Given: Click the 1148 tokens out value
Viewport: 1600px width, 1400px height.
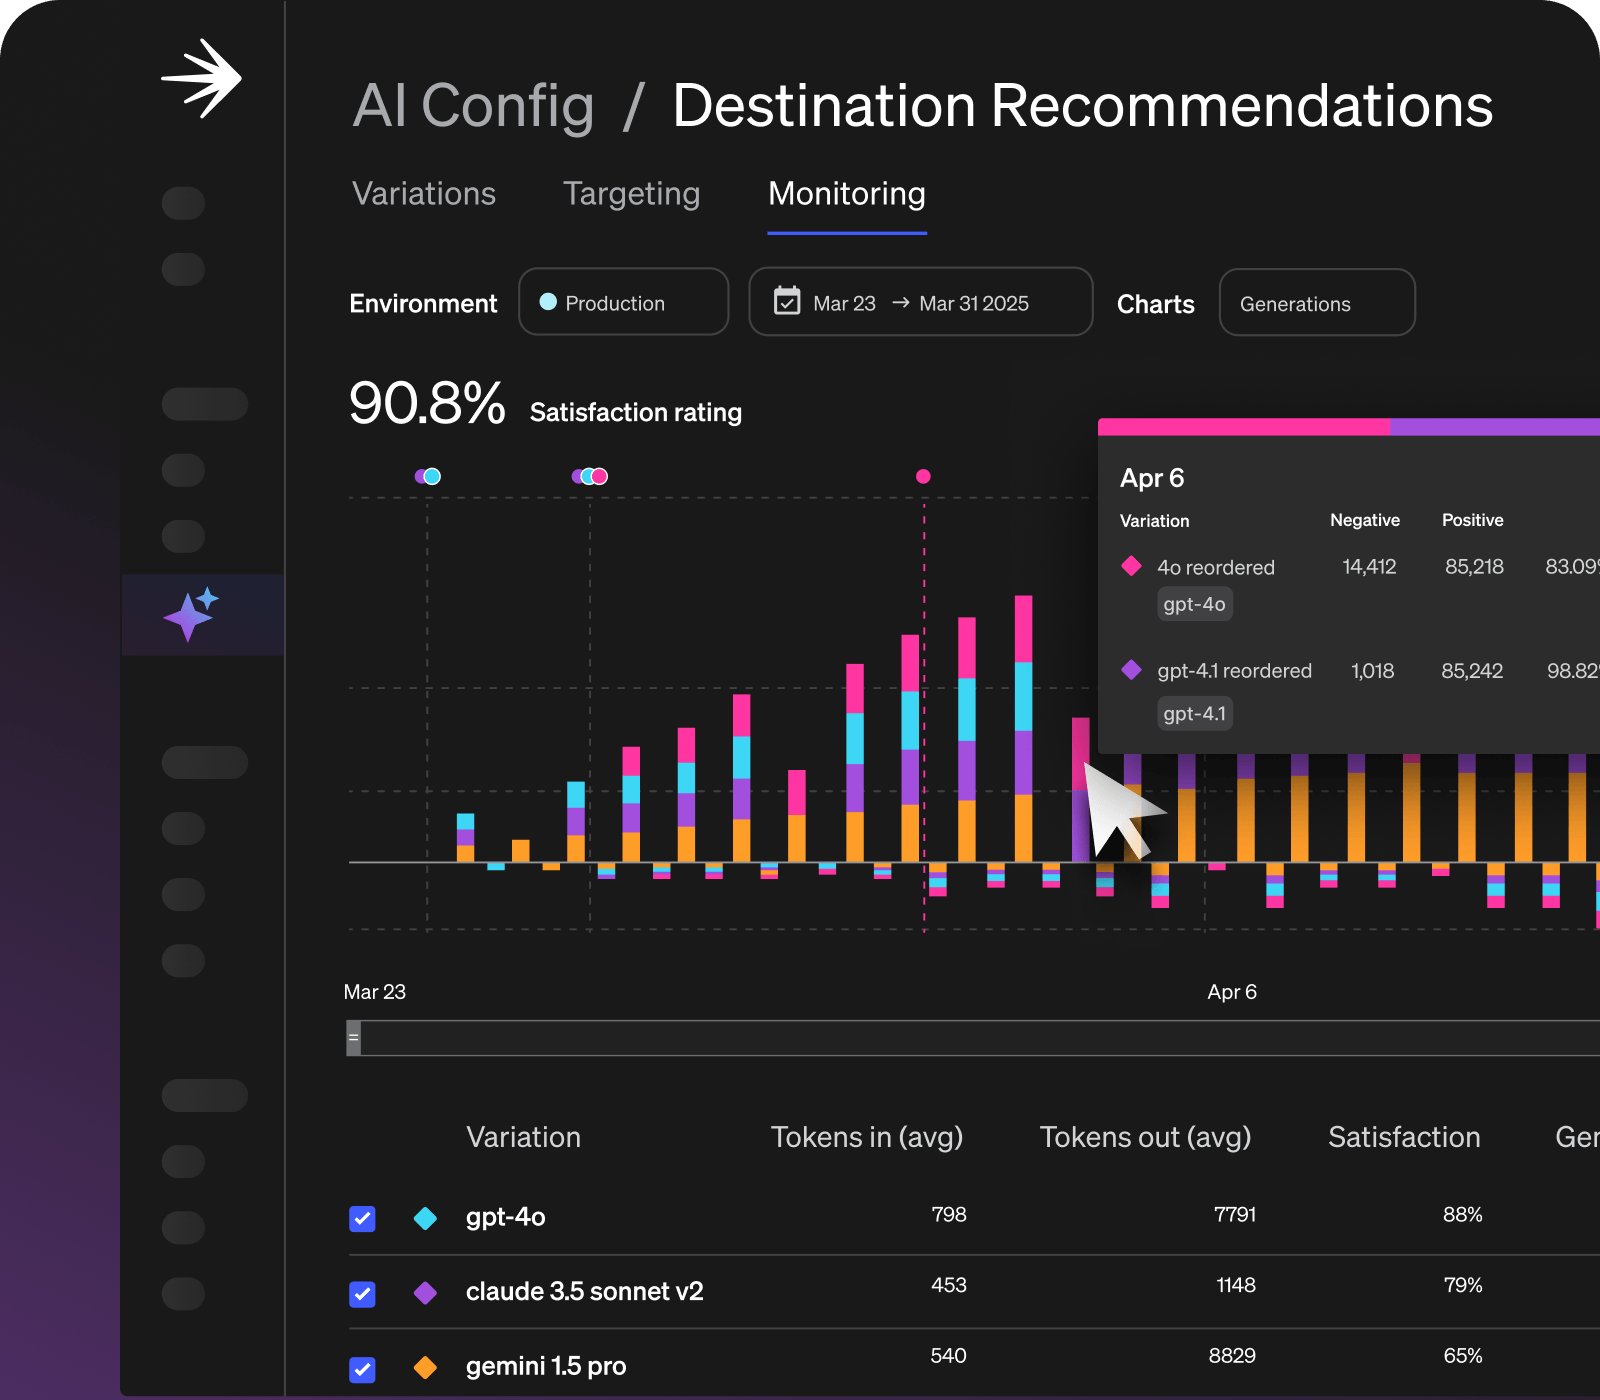Looking at the screenshot, I should point(1236,1285).
